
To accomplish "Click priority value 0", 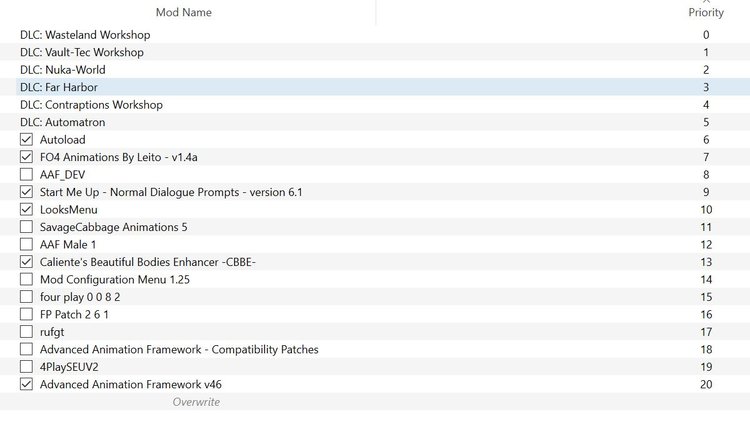I will [x=706, y=34].
